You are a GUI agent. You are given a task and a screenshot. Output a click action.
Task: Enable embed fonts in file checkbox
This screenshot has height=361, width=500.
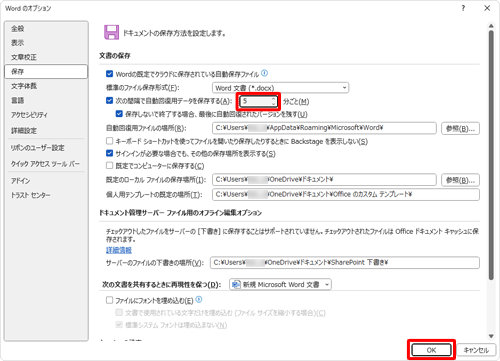click(x=109, y=300)
